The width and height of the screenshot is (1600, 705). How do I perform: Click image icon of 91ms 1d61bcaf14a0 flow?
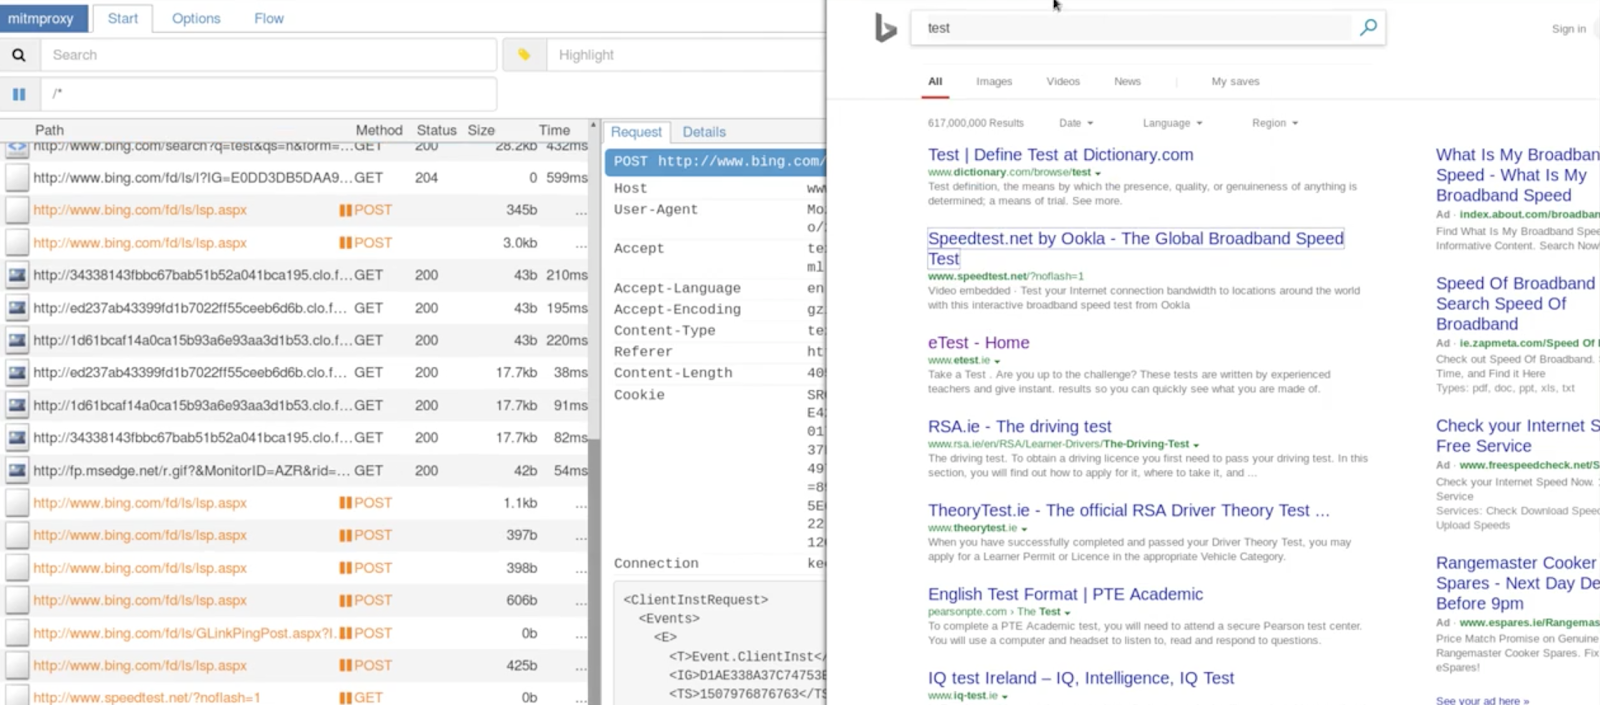(x=17, y=405)
